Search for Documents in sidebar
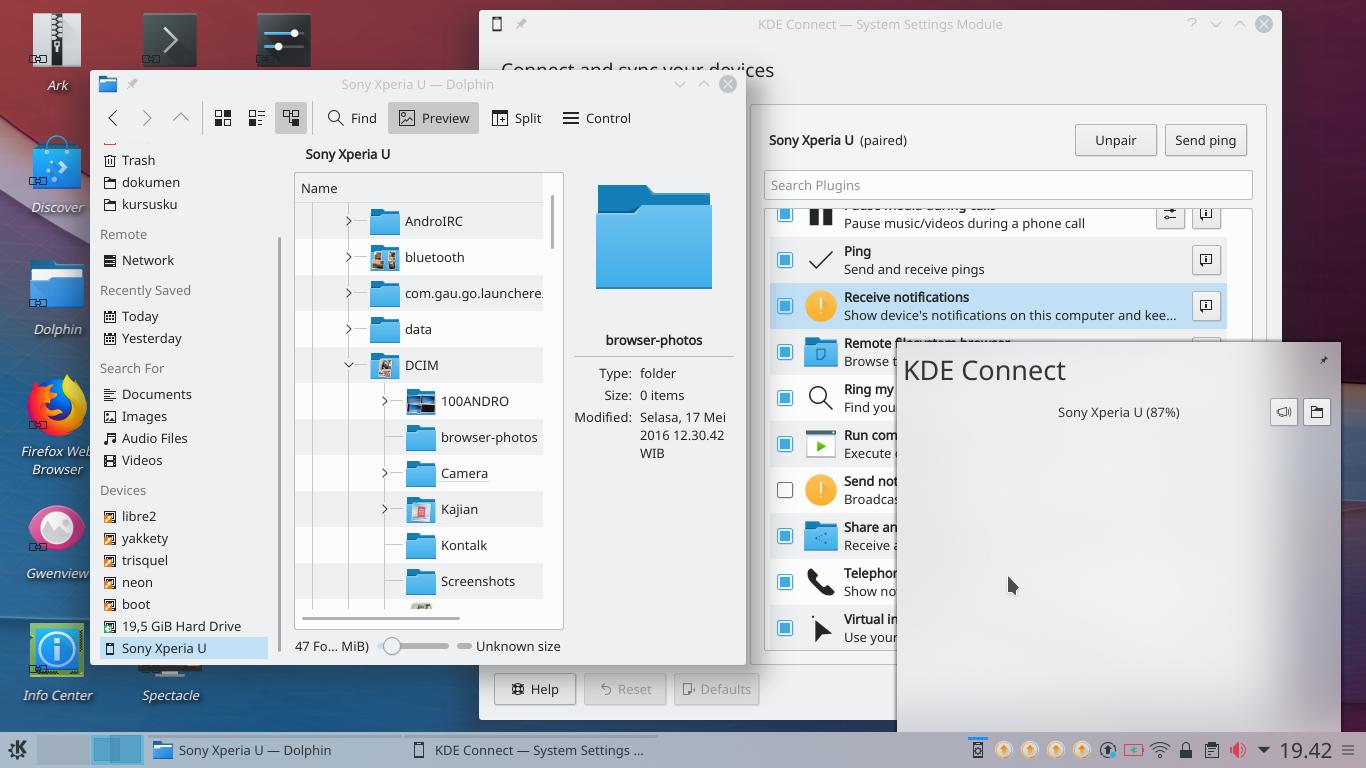The width and height of the screenshot is (1366, 768). point(156,394)
